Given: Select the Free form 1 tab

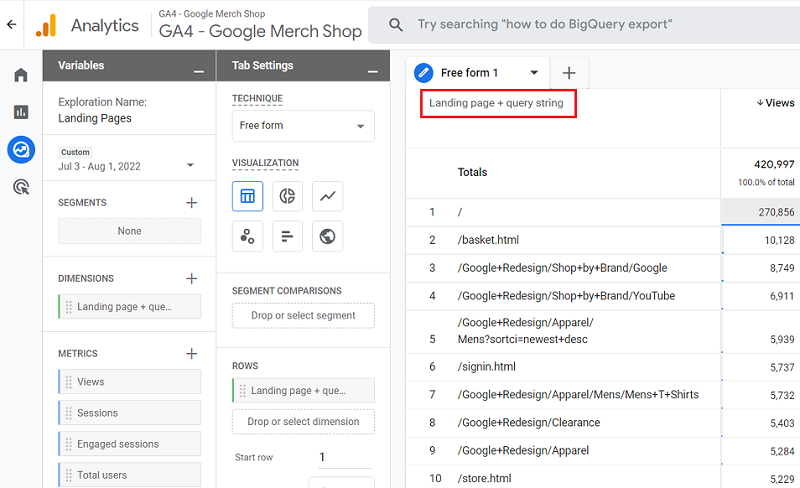Looking at the screenshot, I should pyautogui.click(x=476, y=73).
